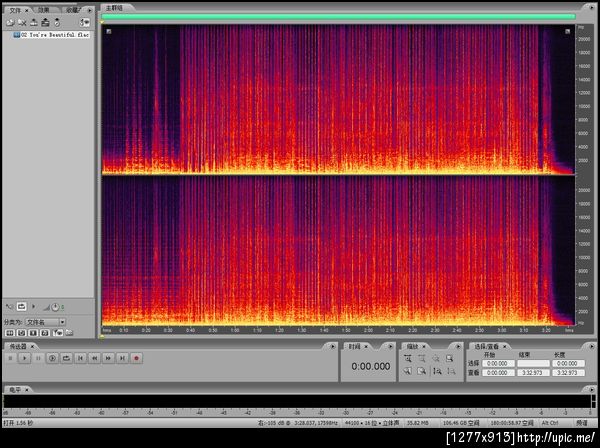Select the 主群组 (Main) panel tab
The height and width of the screenshot is (448, 600).
[x=114, y=8]
